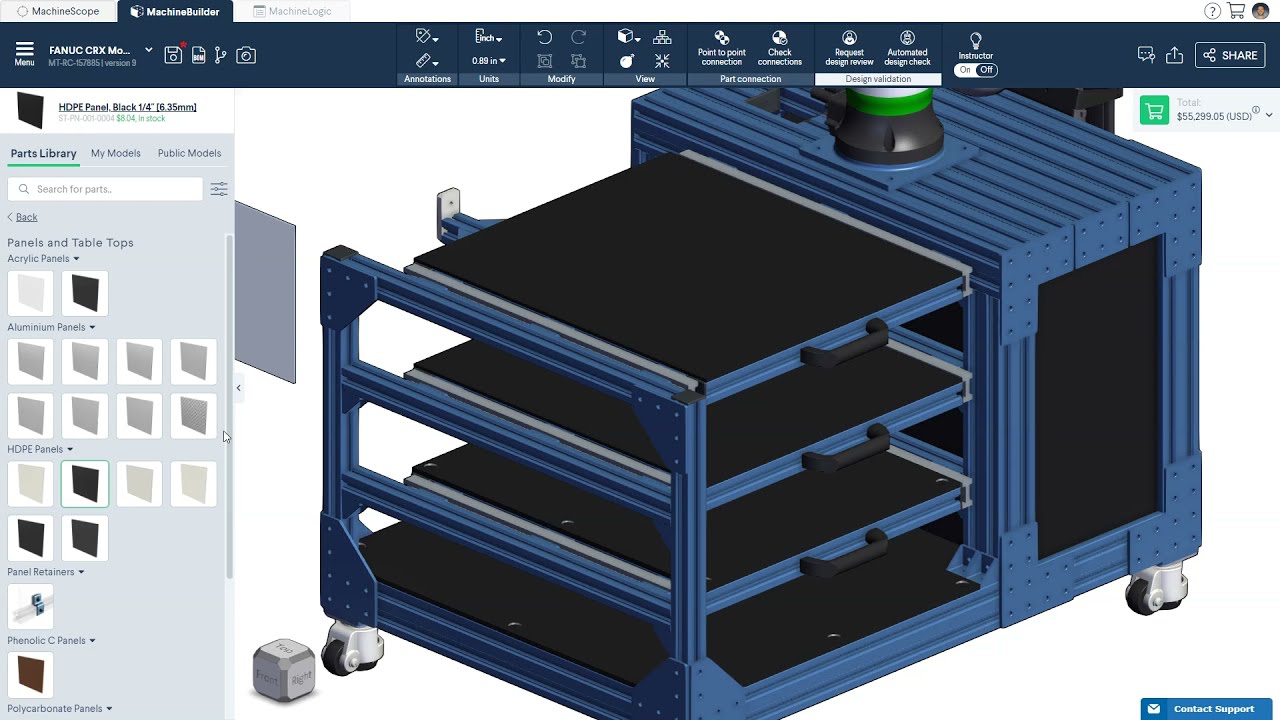
Task: Open the parts filter settings icon
Action: click(x=219, y=189)
